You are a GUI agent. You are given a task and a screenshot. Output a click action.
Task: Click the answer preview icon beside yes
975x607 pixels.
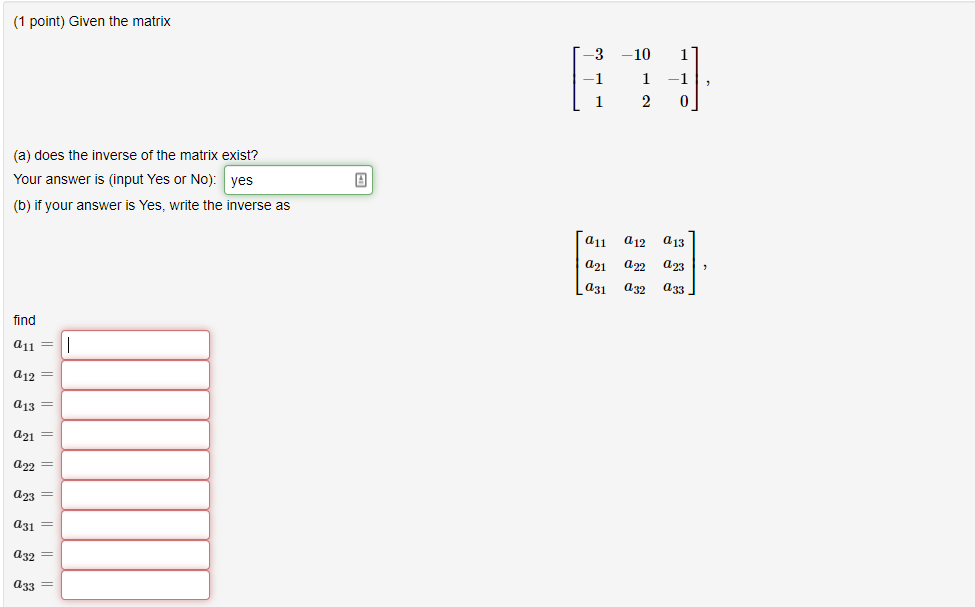point(361,180)
